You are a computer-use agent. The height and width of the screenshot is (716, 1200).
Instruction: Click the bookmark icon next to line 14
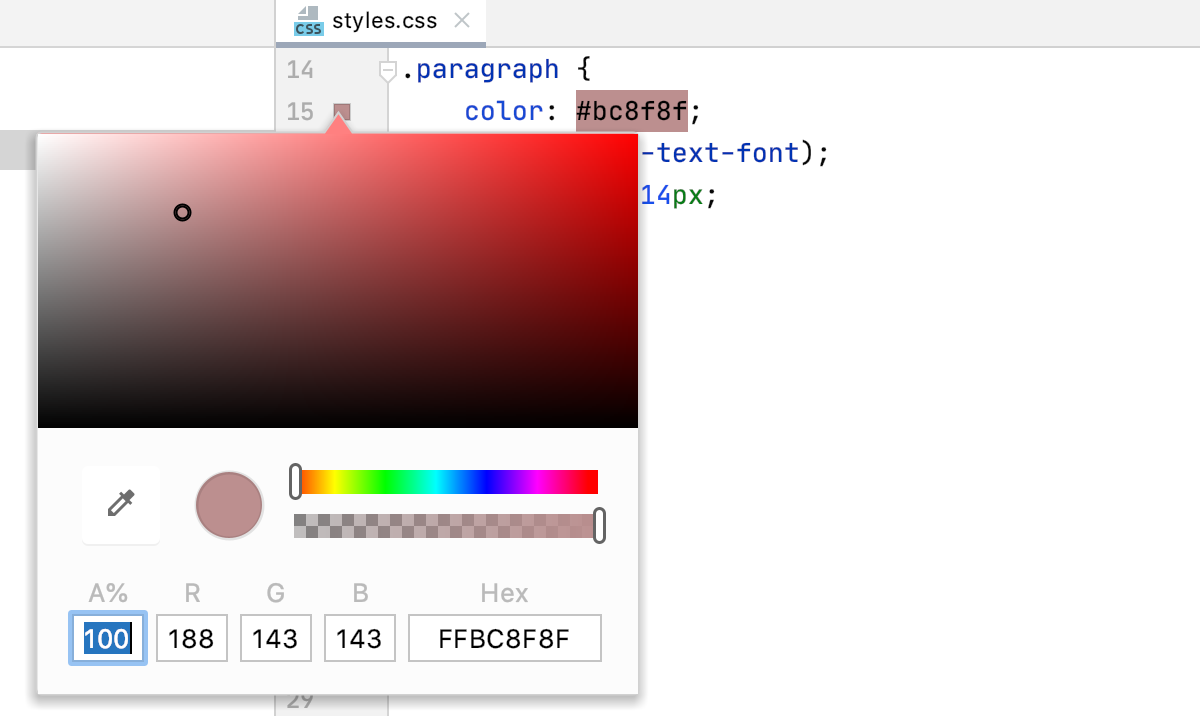pyautogui.click(x=389, y=68)
